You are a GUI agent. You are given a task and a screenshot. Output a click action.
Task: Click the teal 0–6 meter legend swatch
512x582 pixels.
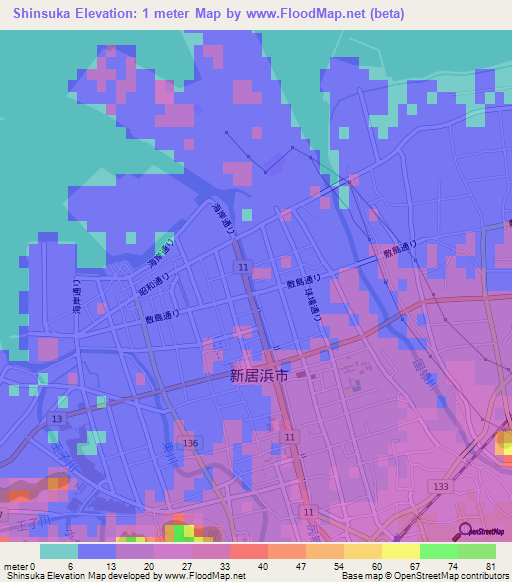pyautogui.click(x=59, y=552)
